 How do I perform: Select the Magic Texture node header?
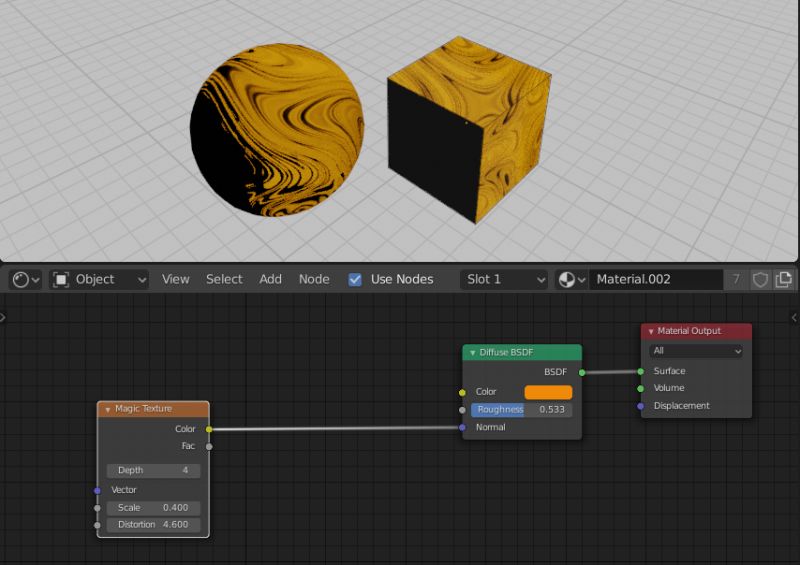(153, 409)
